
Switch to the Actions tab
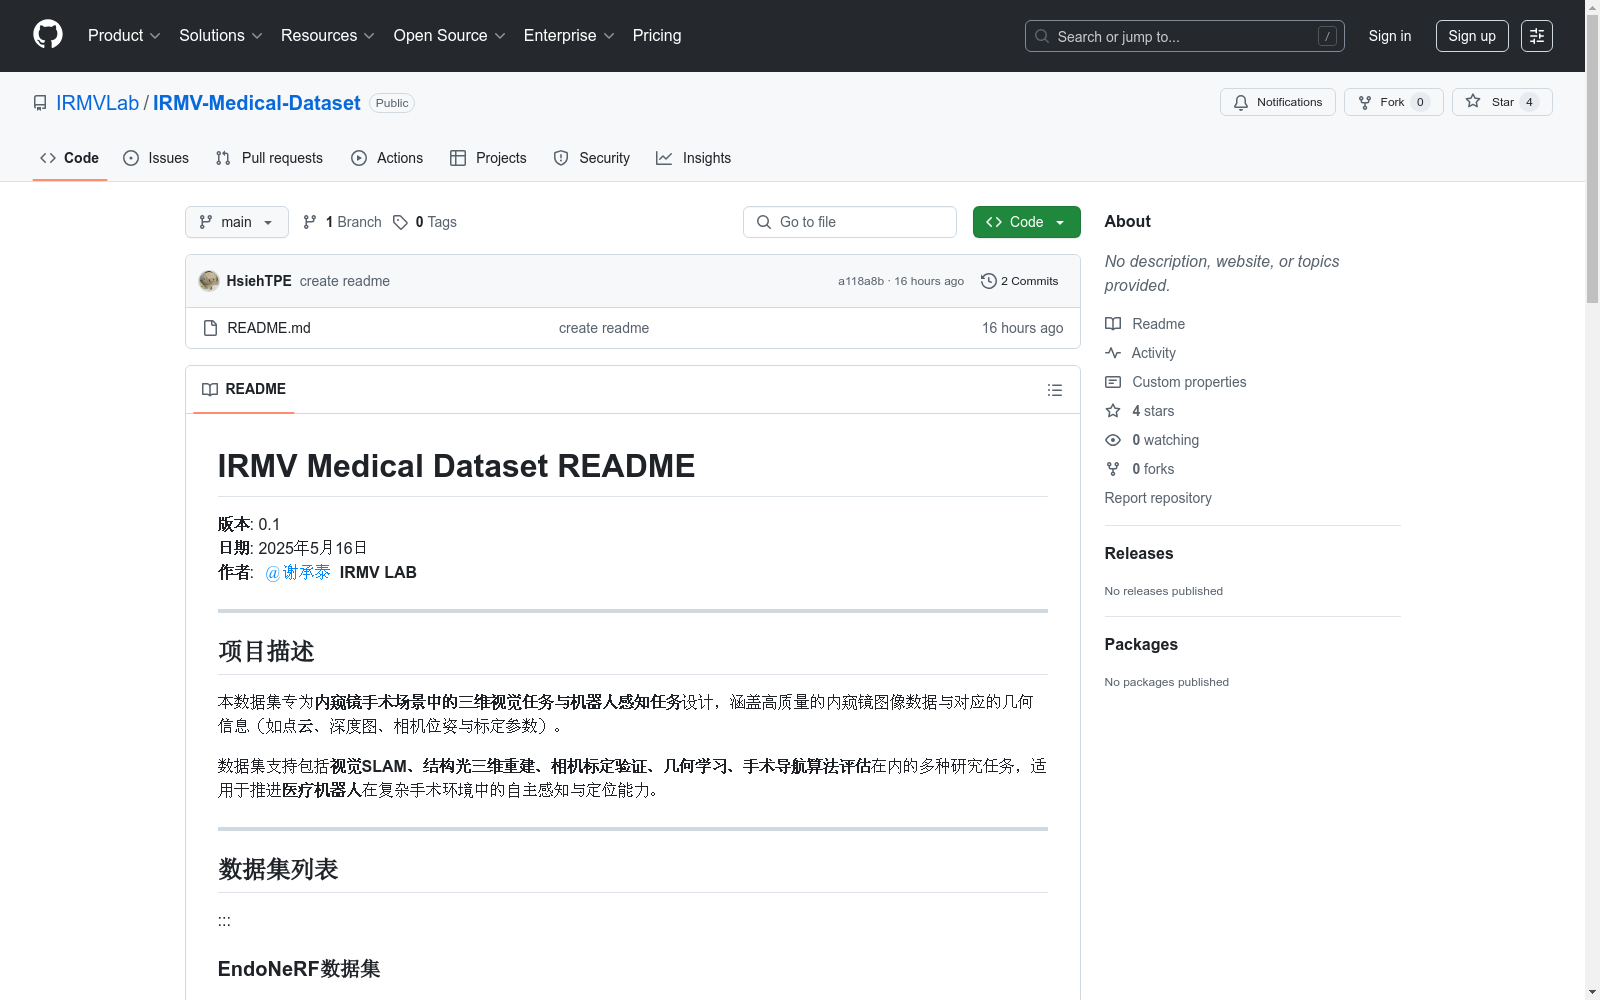tap(387, 158)
